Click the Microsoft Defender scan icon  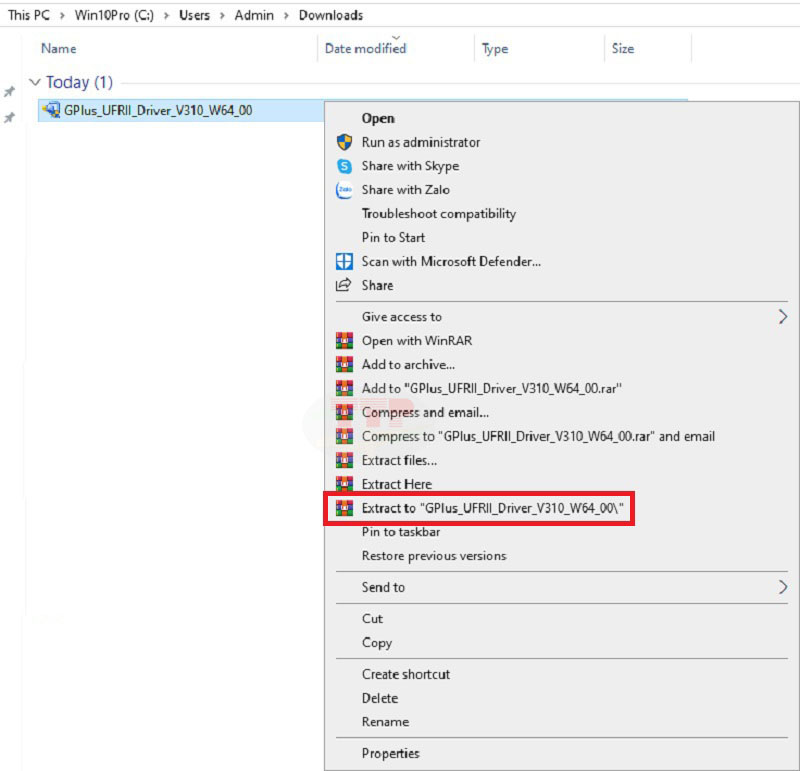pyautogui.click(x=344, y=262)
